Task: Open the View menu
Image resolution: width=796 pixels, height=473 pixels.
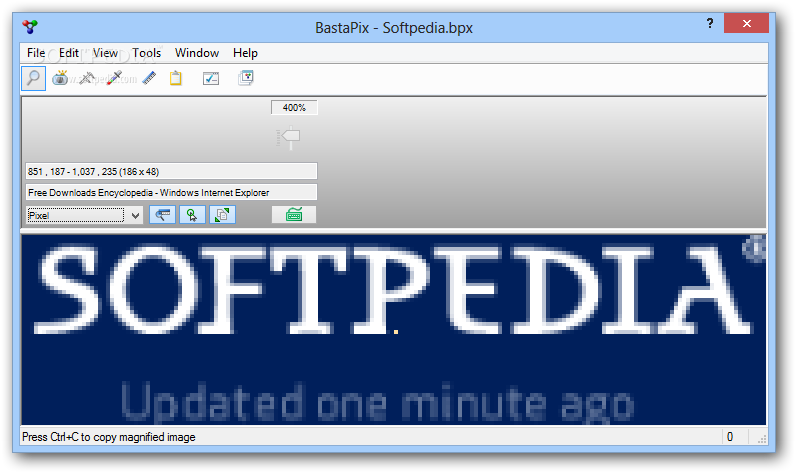Action: (105, 53)
